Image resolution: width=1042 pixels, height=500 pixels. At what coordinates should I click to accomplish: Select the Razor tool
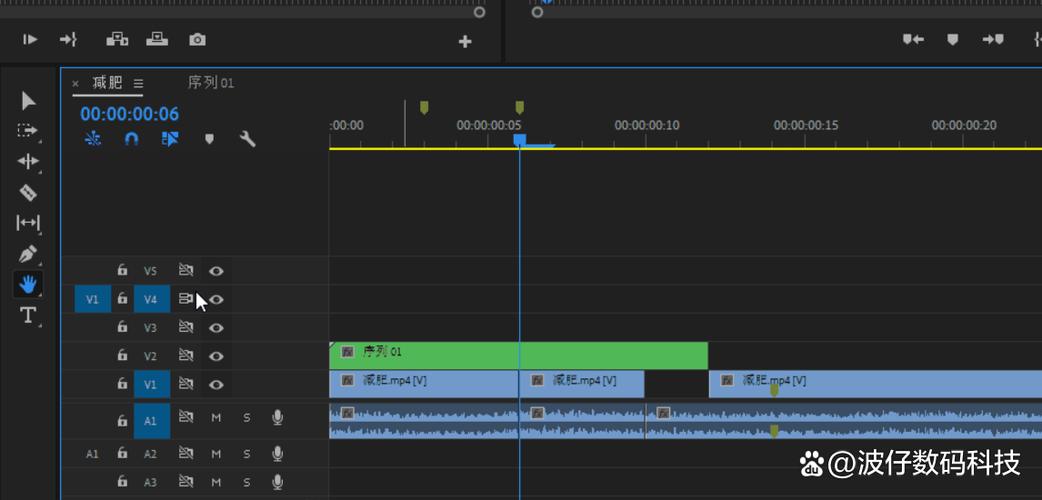point(28,193)
